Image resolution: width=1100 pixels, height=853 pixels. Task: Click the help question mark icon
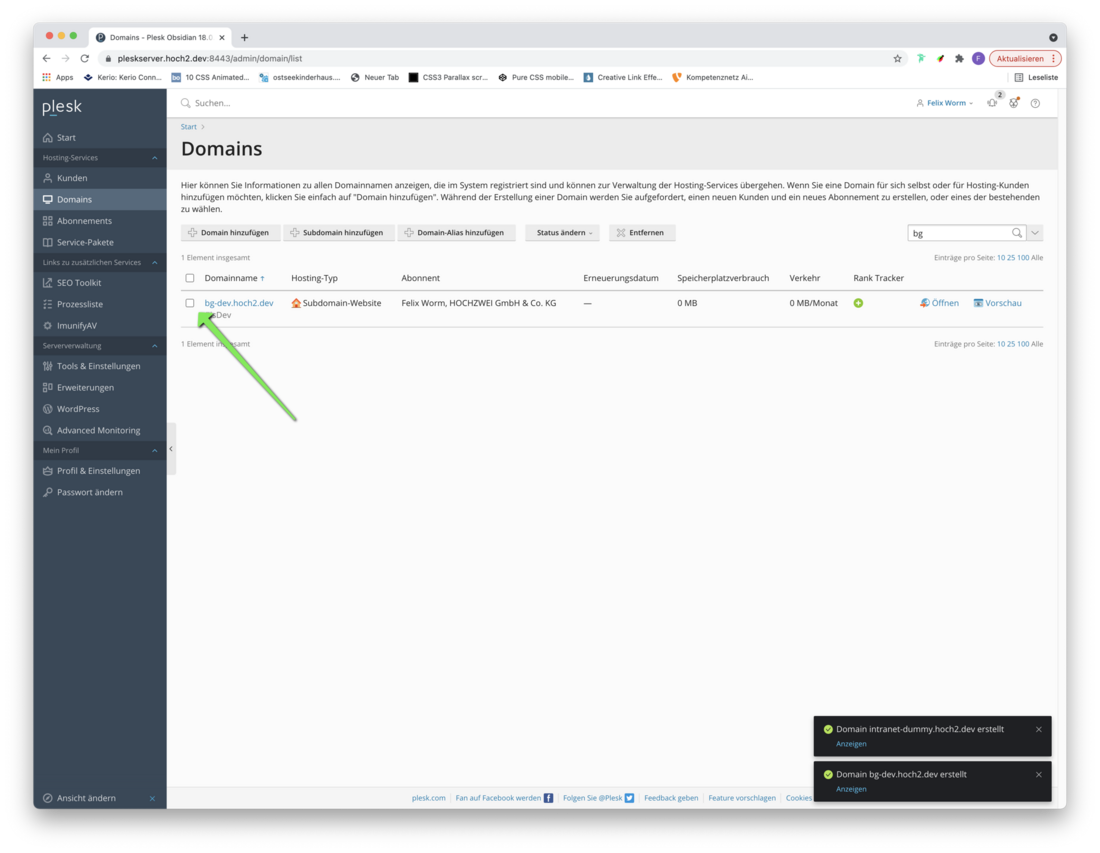coord(1035,103)
